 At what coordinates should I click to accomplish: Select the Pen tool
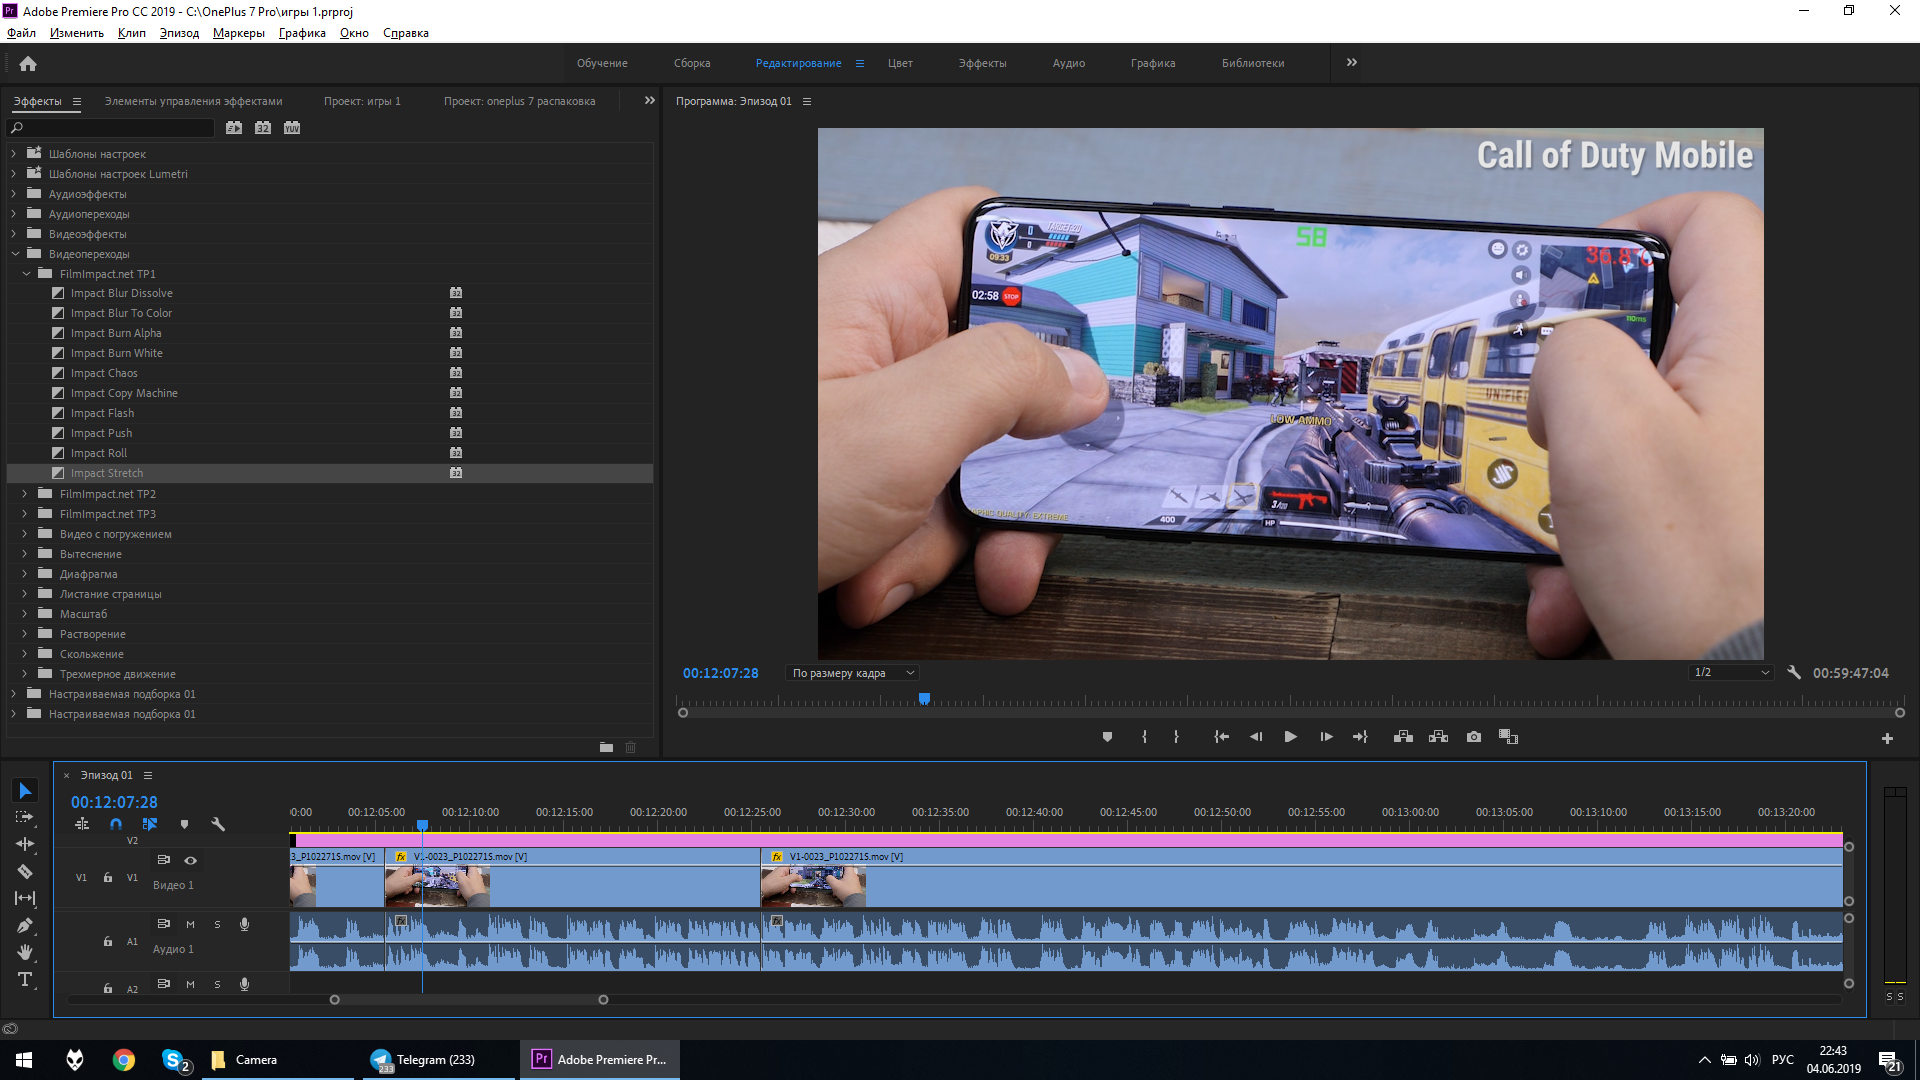pos(25,925)
